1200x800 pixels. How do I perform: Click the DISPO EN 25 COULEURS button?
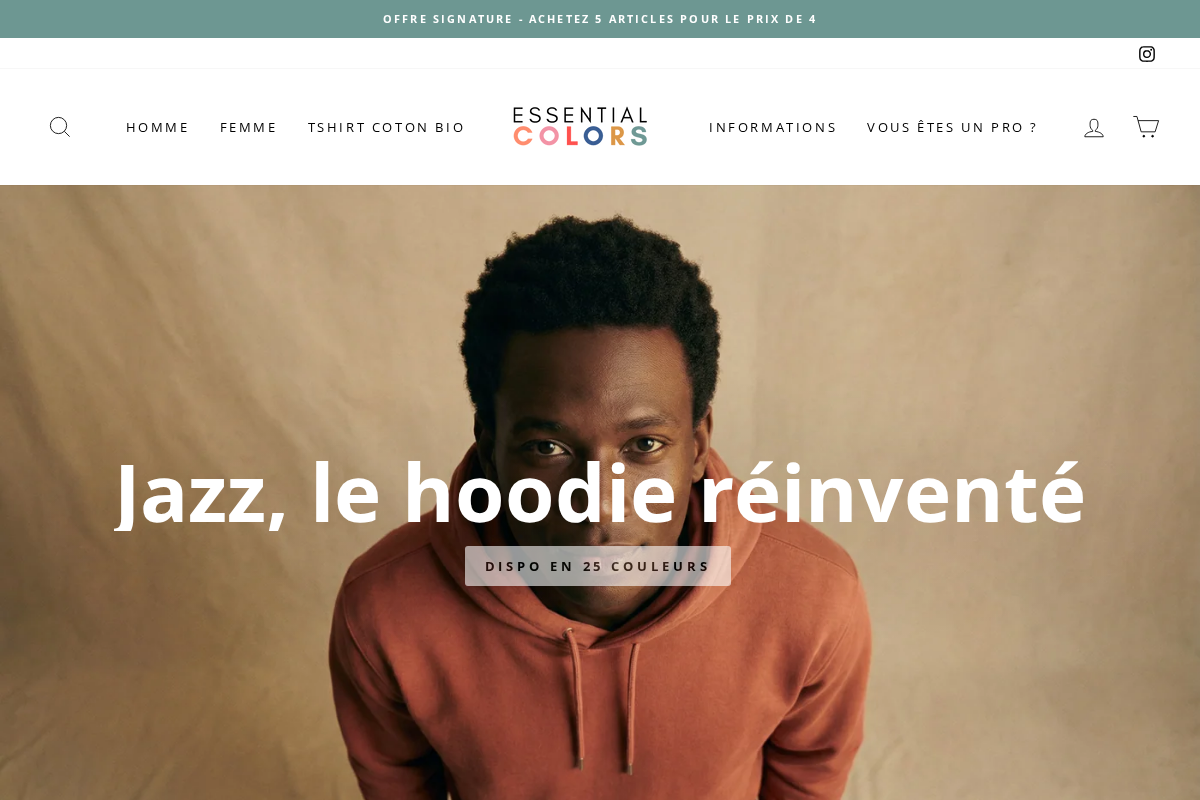click(x=598, y=566)
